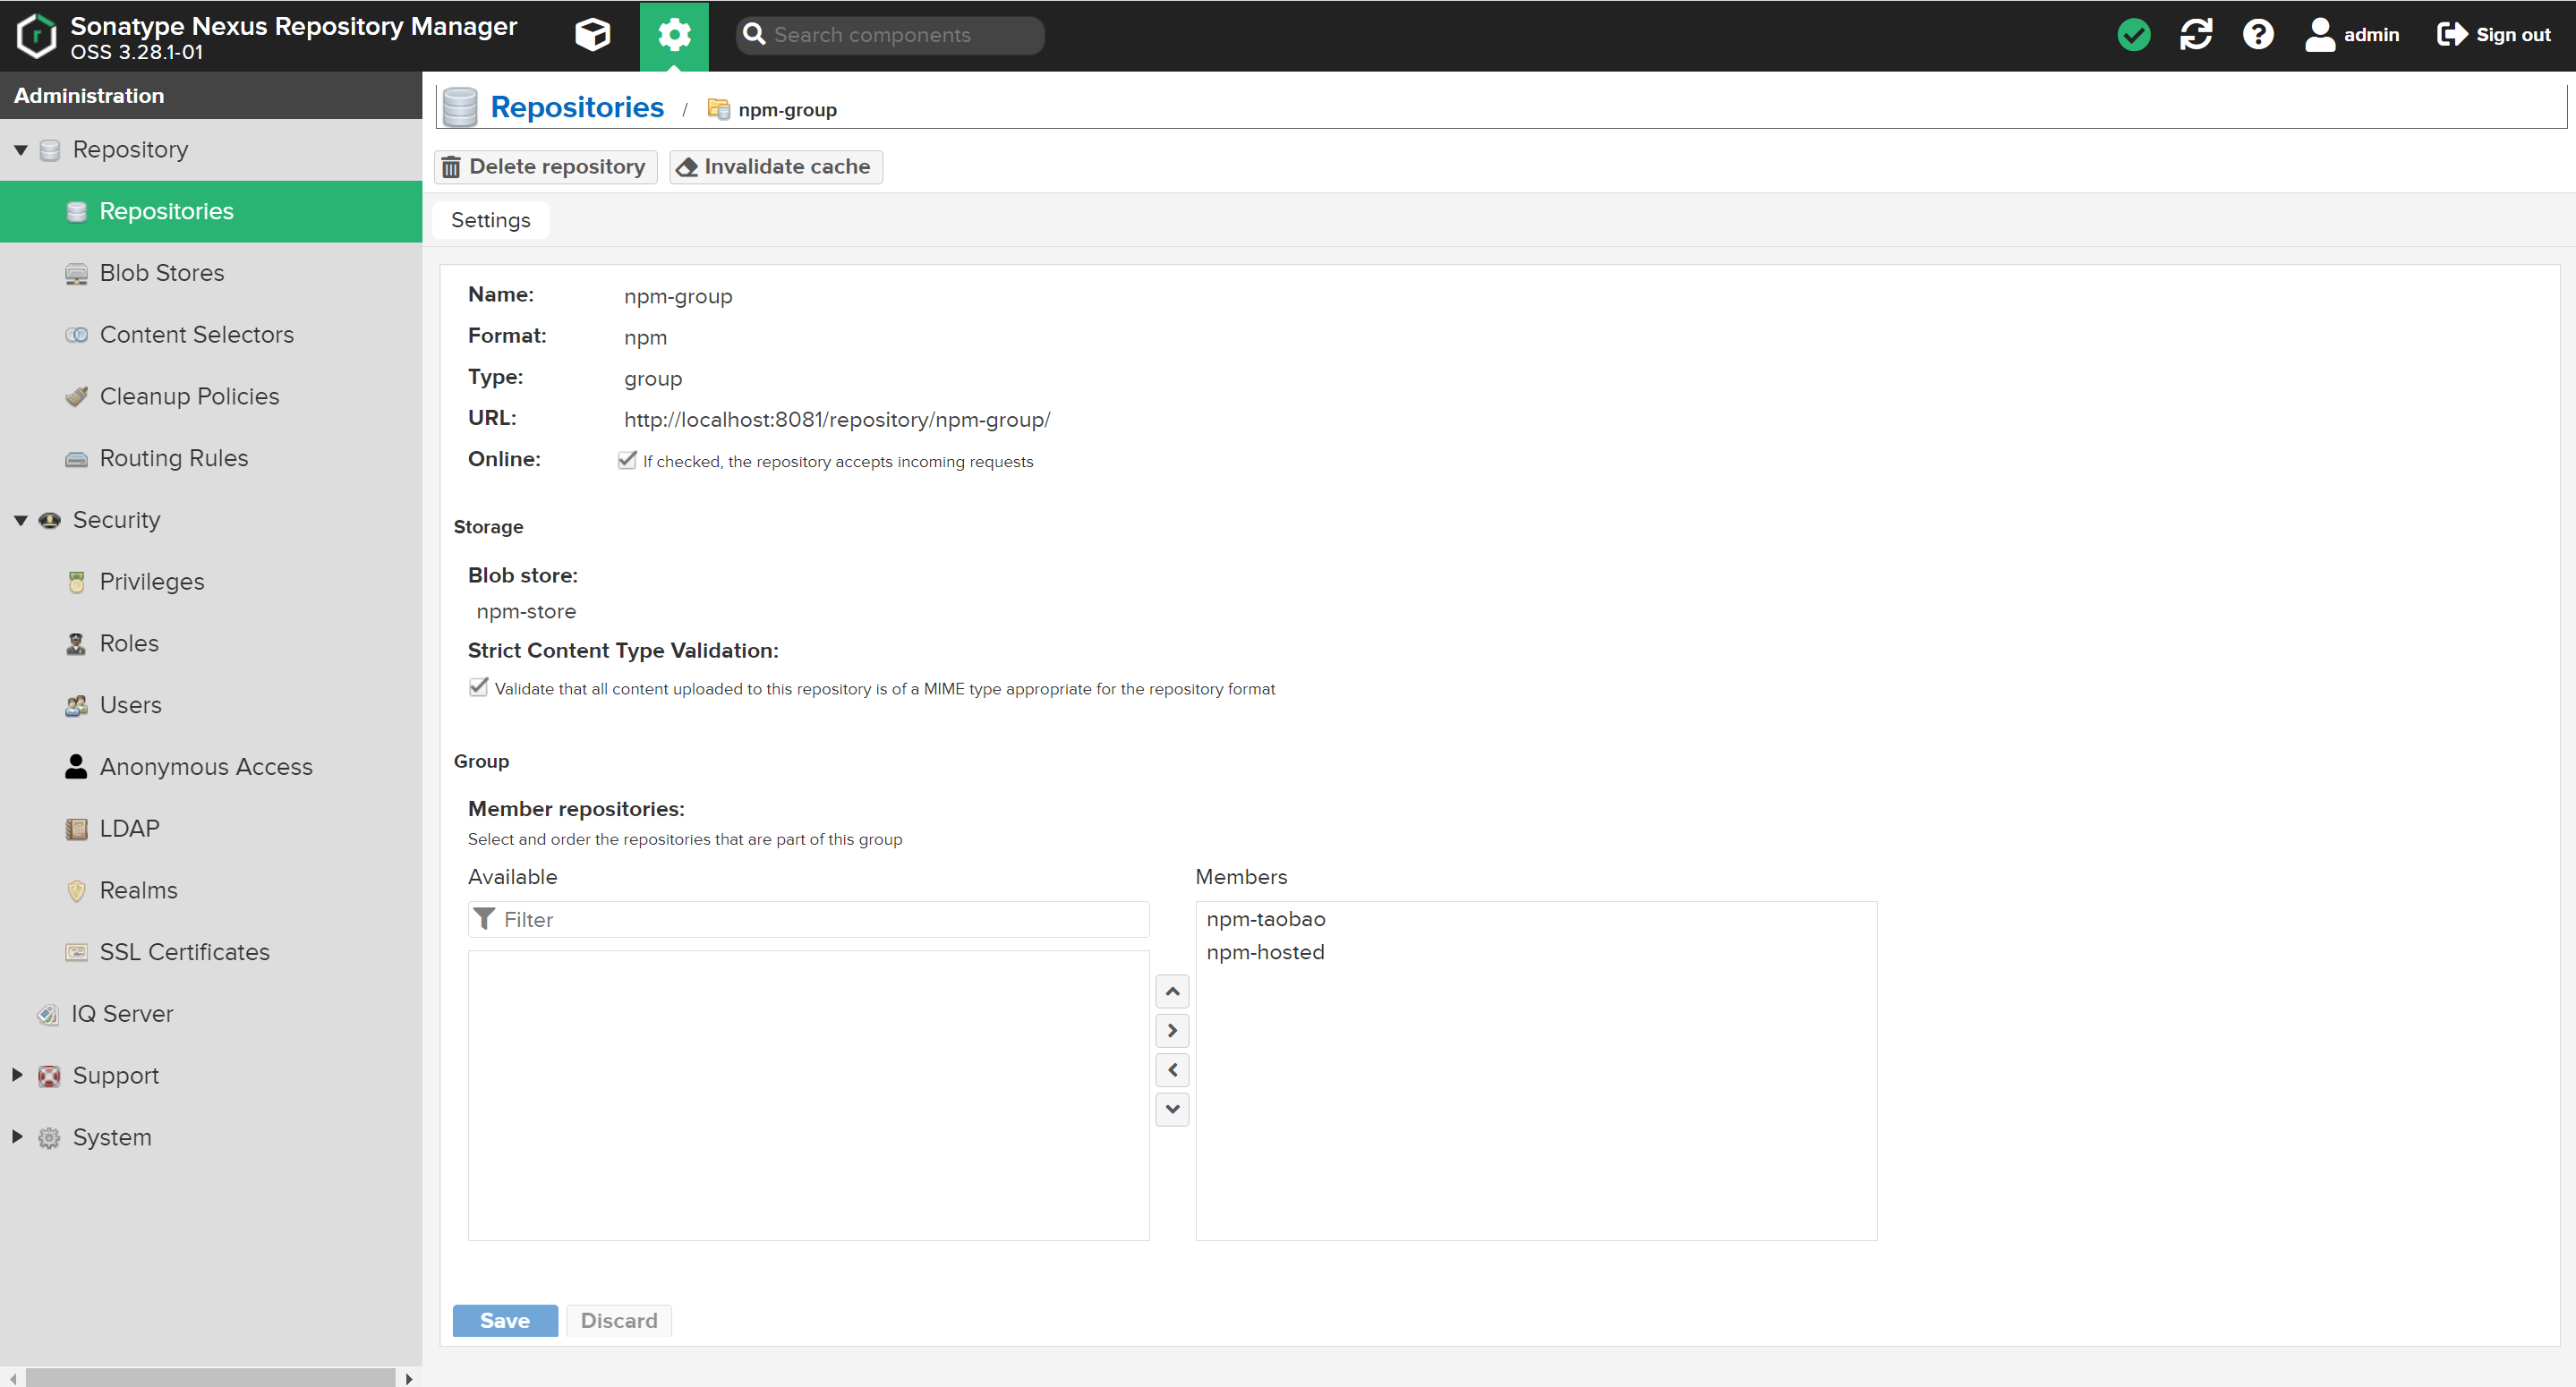
Task: Click the Save button
Action: [505, 1321]
